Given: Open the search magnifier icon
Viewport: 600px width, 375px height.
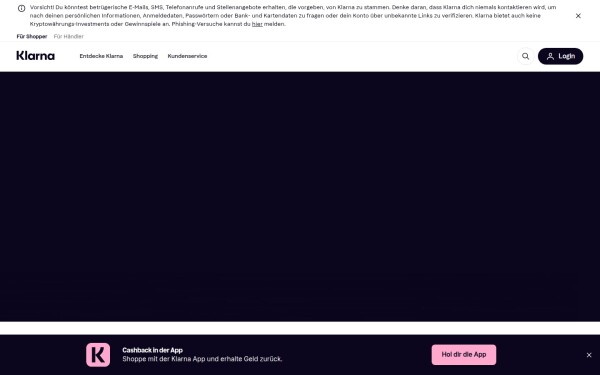Looking at the screenshot, I should point(525,56).
